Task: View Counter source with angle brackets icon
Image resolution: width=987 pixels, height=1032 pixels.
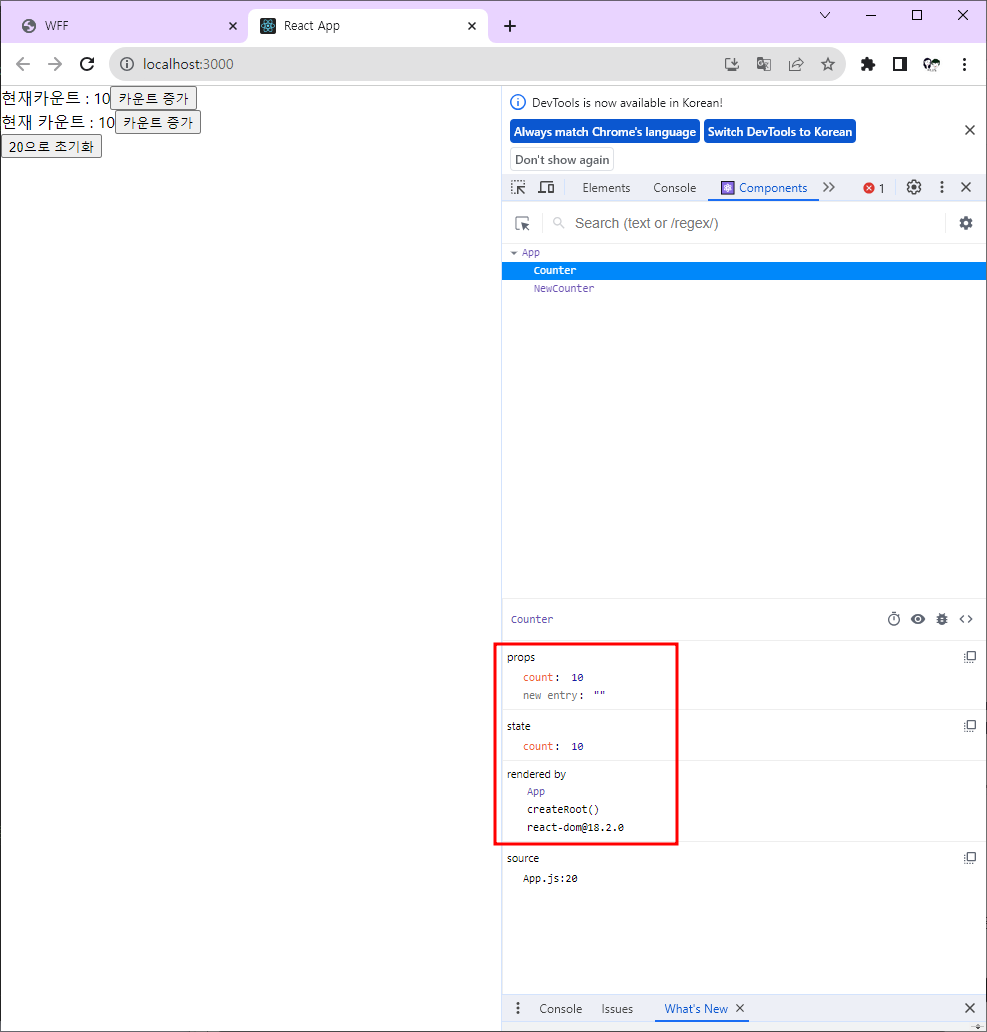Action: [x=965, y=619]
